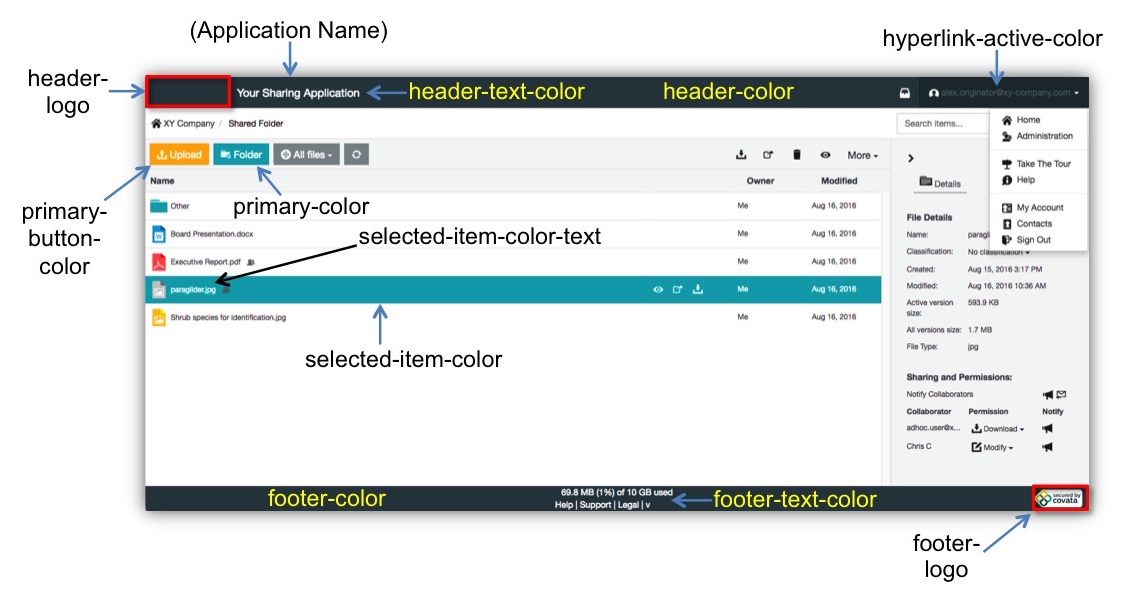Viewport: 1127px width, 604px height.
Task: Toggle the eye preview icon in toolbar
Action: click(826, 155)
